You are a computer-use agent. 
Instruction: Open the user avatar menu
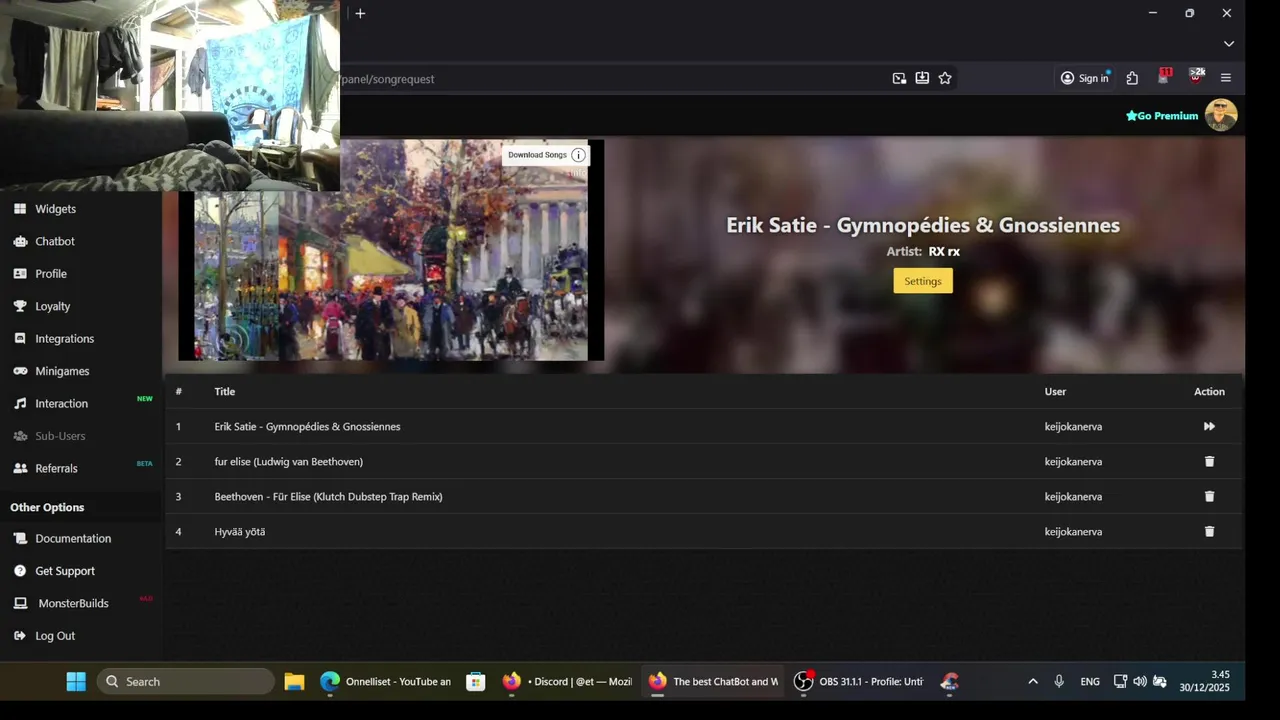click(1221, 115)
